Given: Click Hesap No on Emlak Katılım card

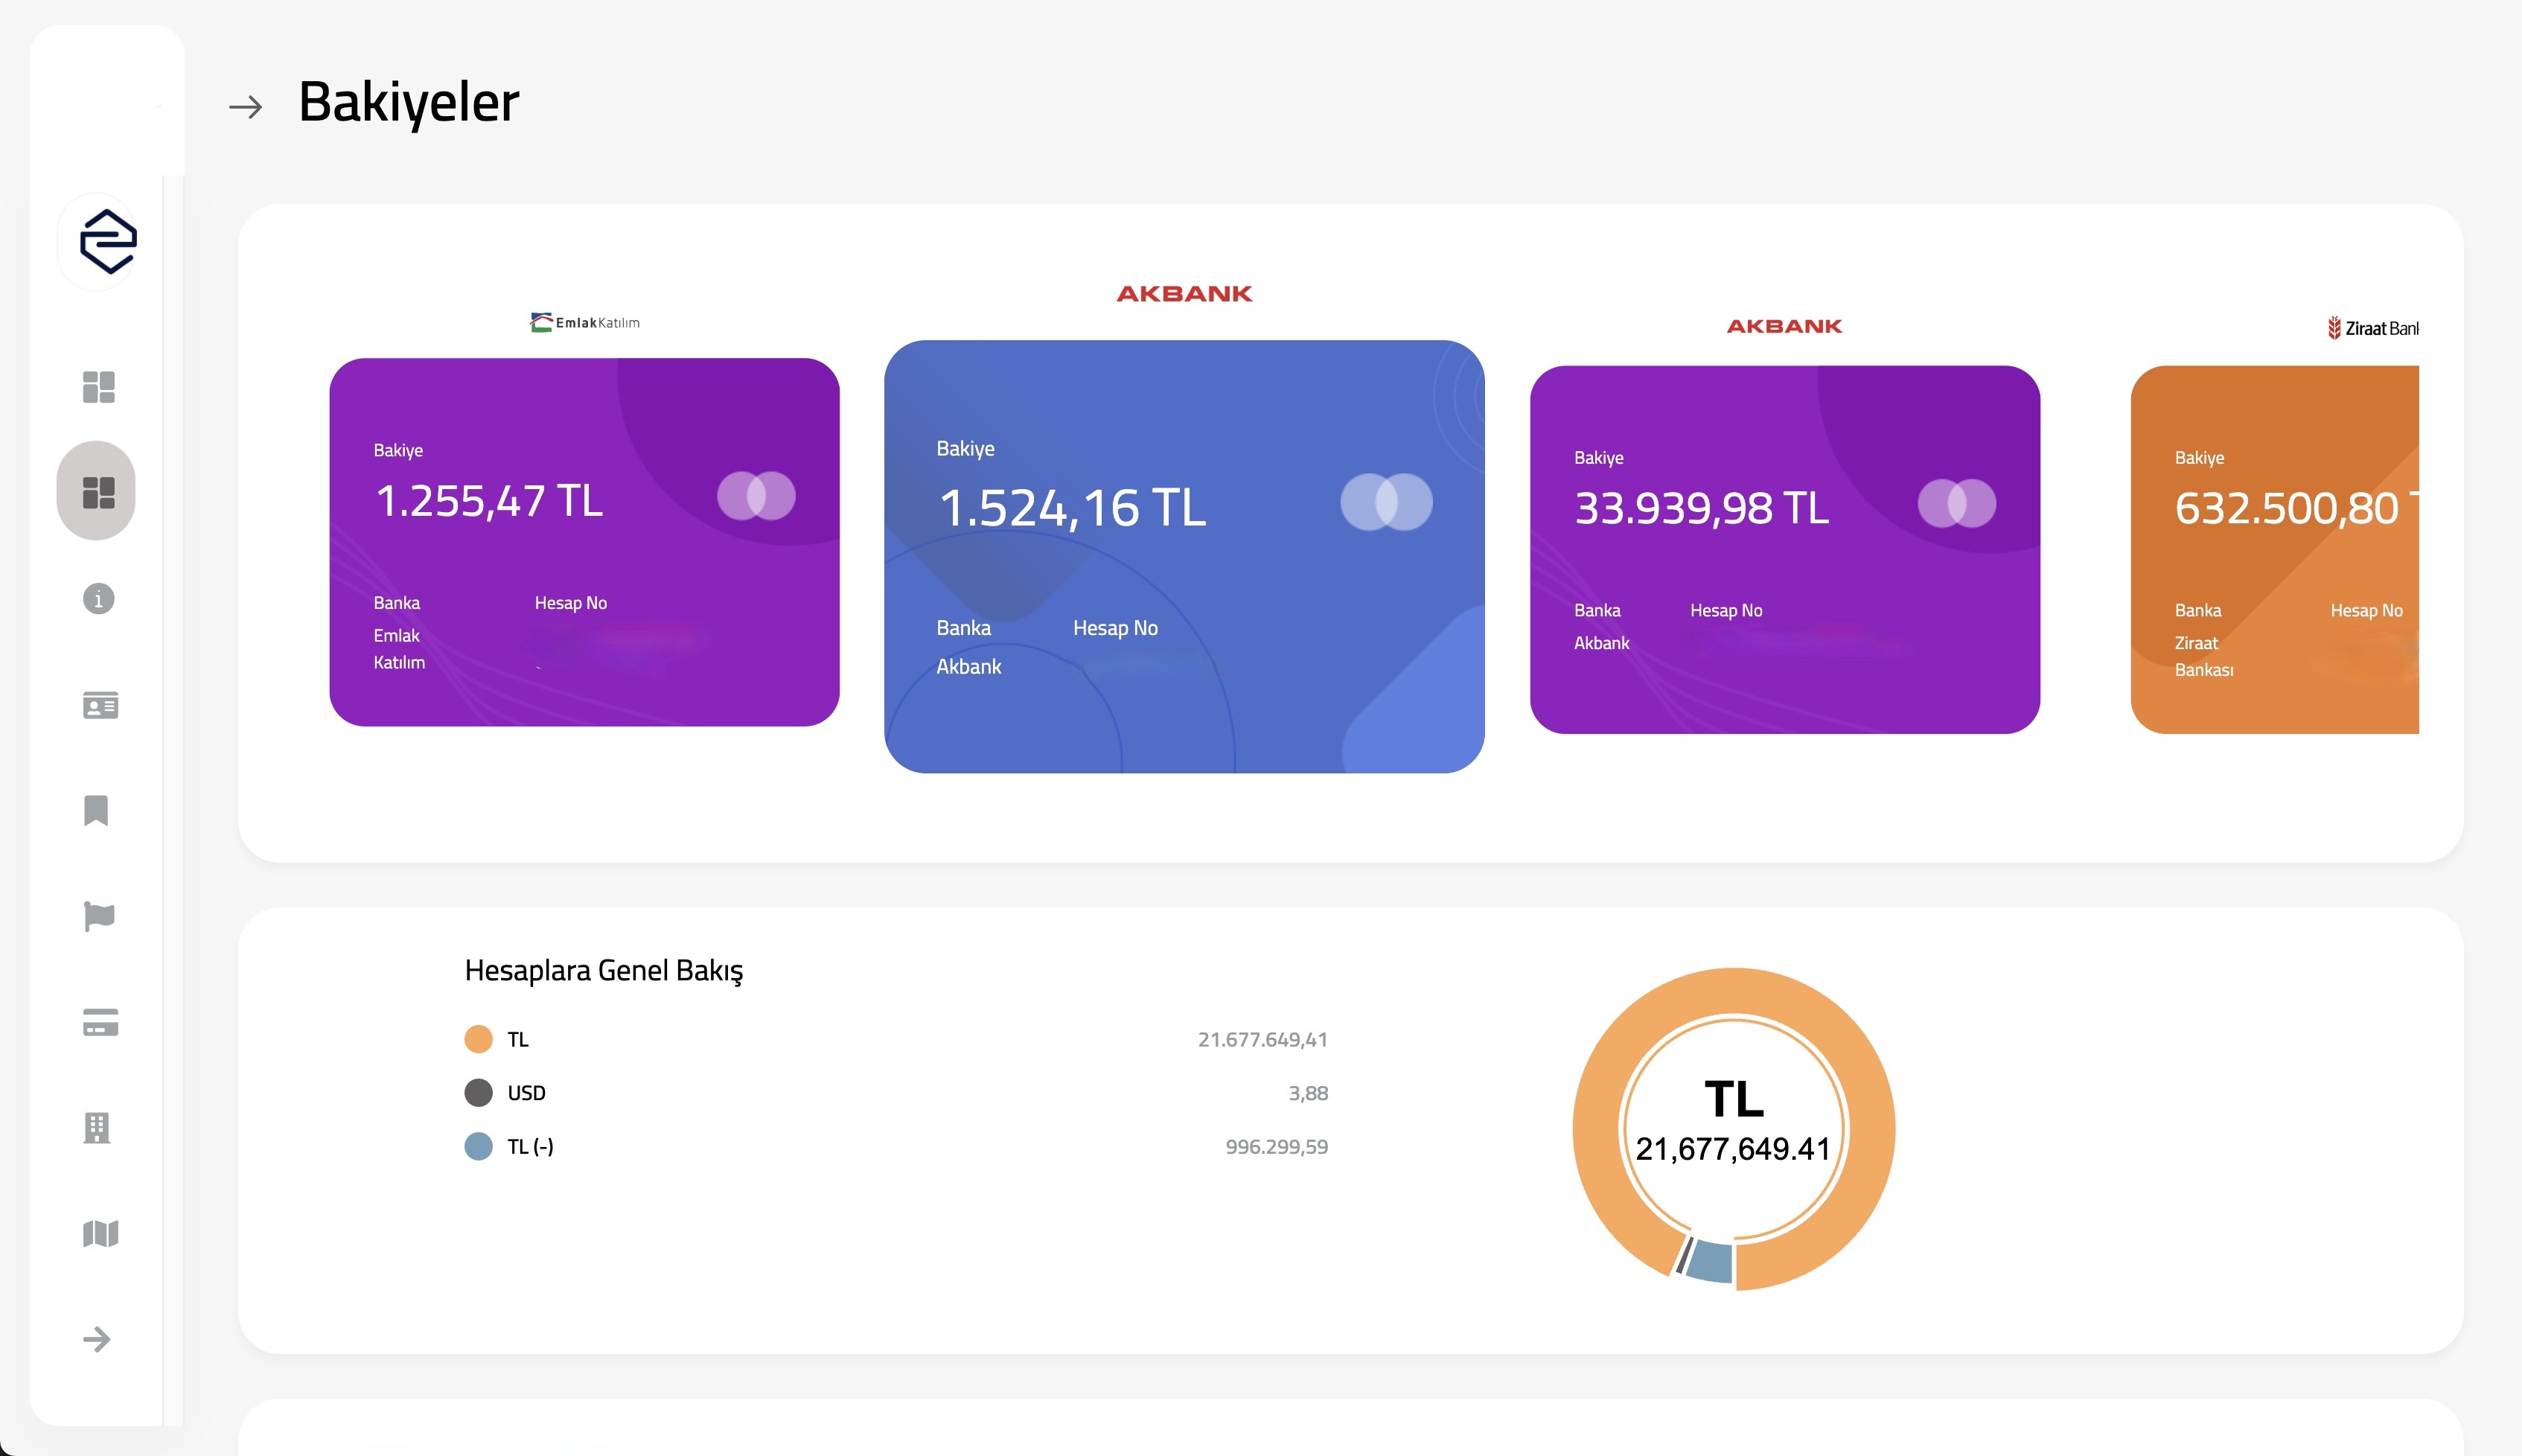Looking at the screenshot, I should [x=570, y=603].
